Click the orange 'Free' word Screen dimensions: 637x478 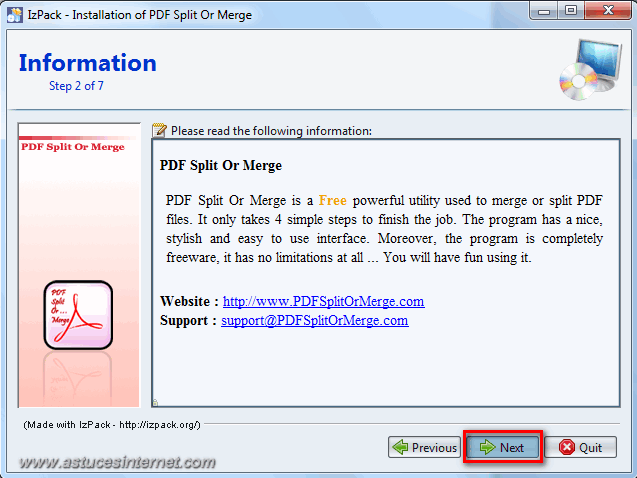point(332,200)
